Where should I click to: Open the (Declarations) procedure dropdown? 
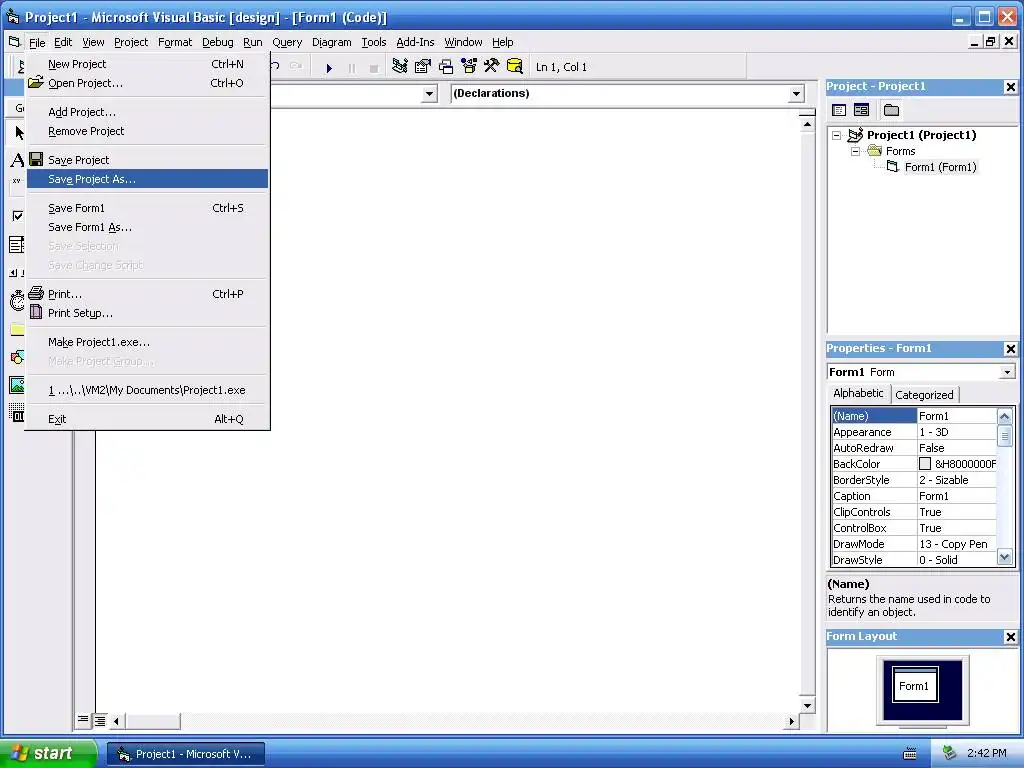796,94
